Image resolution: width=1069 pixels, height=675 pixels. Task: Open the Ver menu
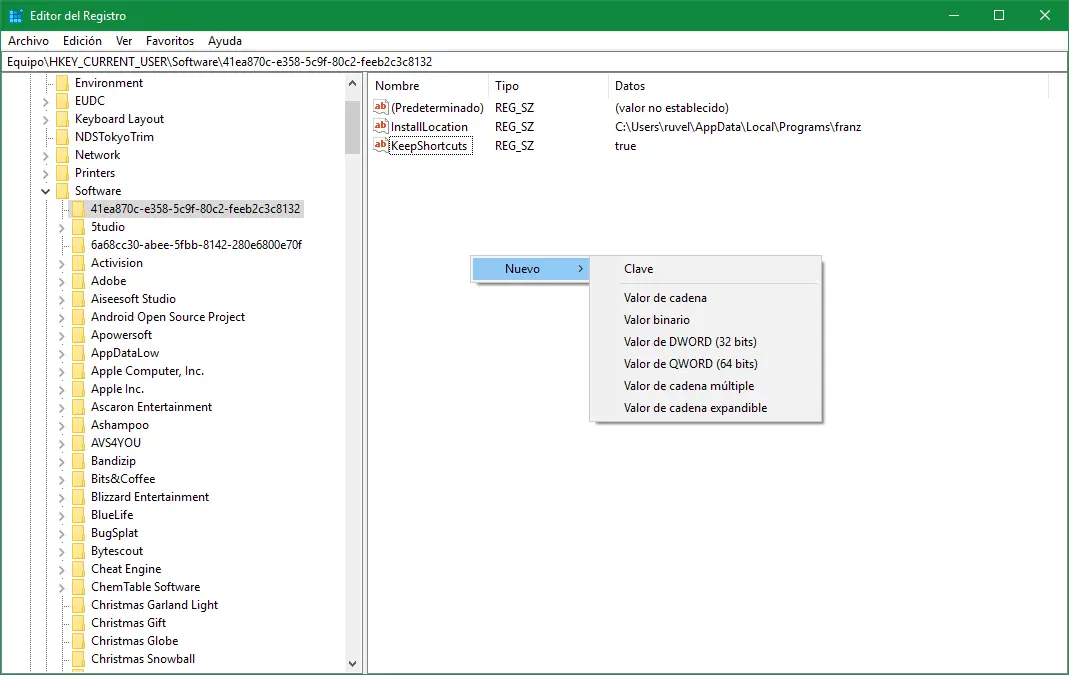tap(123, 41)
